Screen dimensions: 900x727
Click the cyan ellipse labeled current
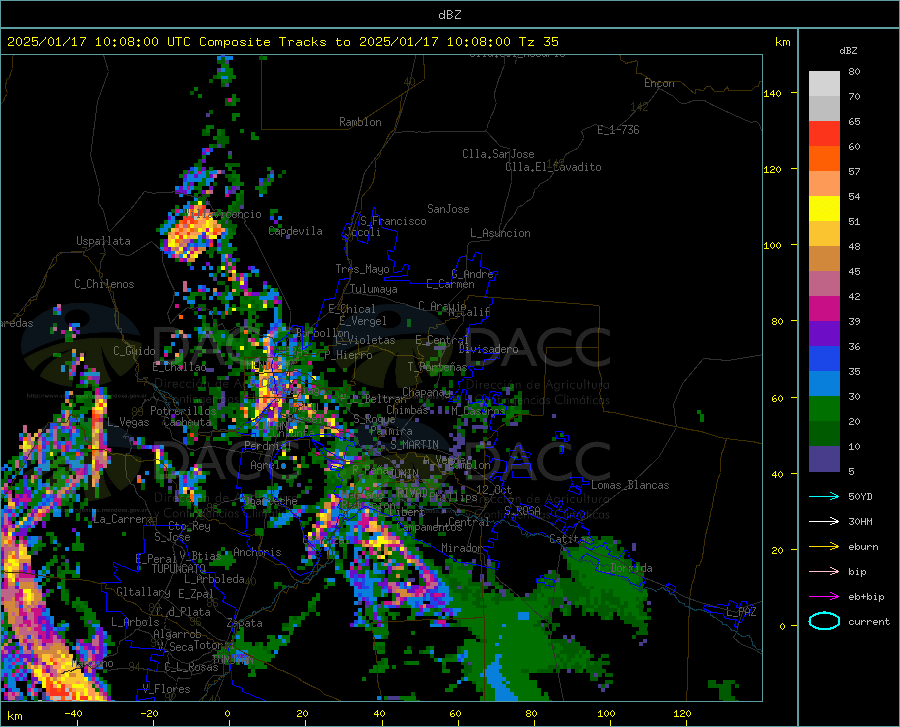point(824,621)
